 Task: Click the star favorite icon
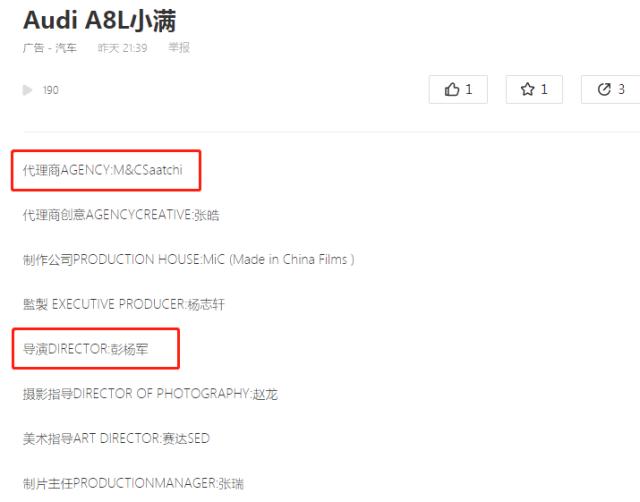[527, 89]
